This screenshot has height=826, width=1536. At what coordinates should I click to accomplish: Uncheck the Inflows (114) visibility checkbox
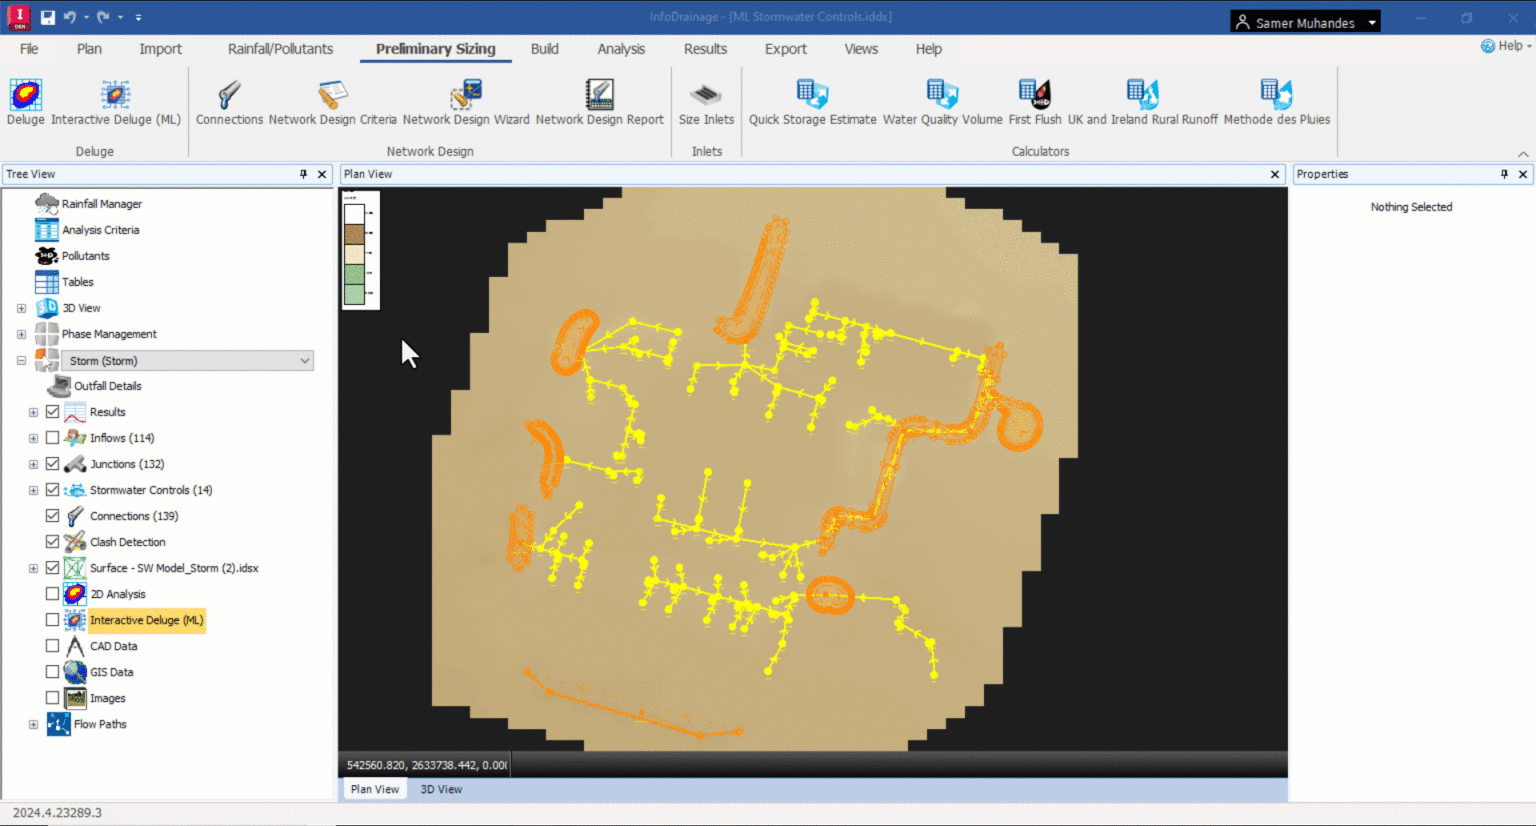53,437
